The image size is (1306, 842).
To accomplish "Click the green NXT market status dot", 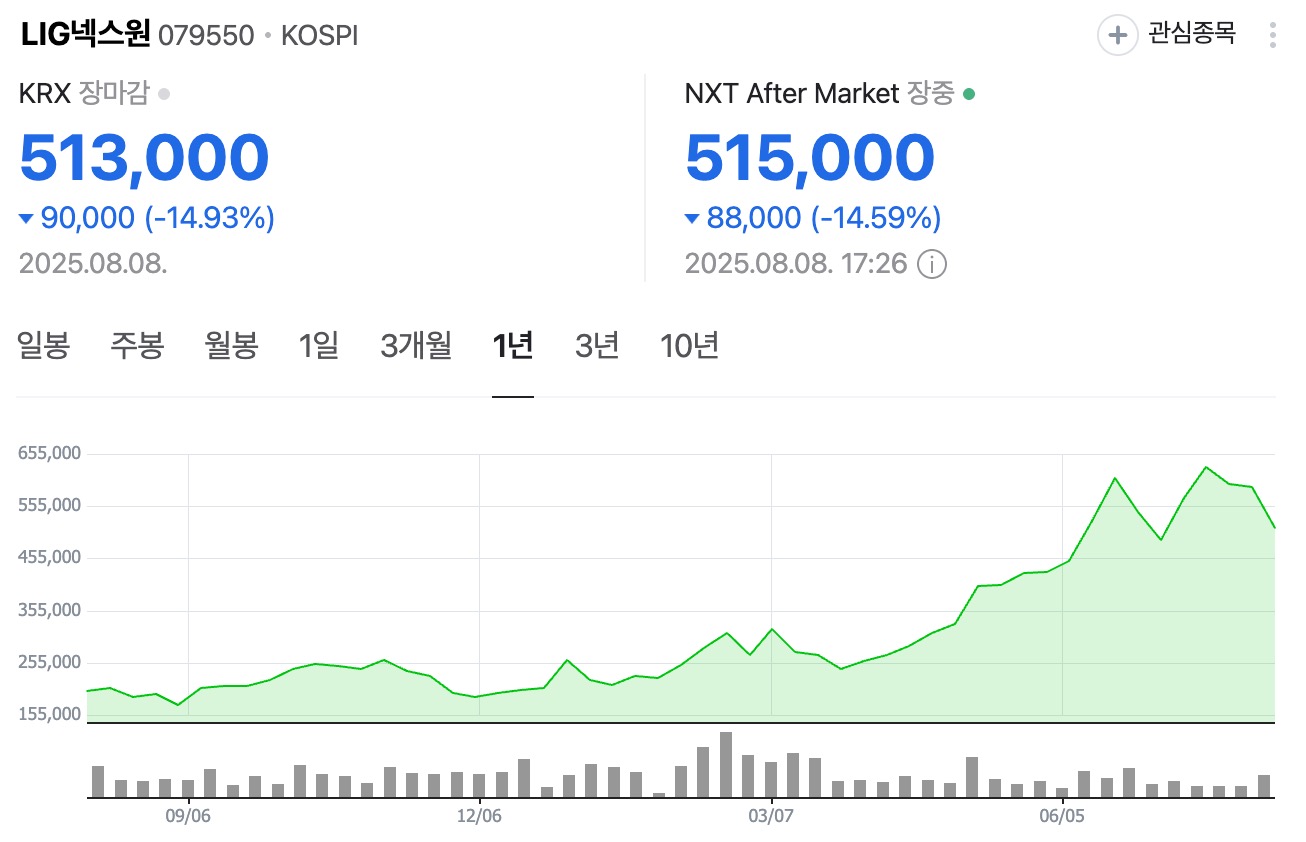I will 968,94.
